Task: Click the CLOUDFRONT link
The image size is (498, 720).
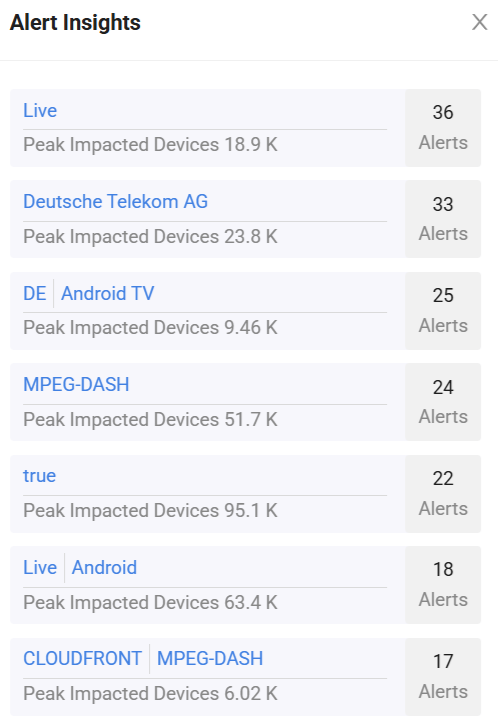Action: click(83, 658)
